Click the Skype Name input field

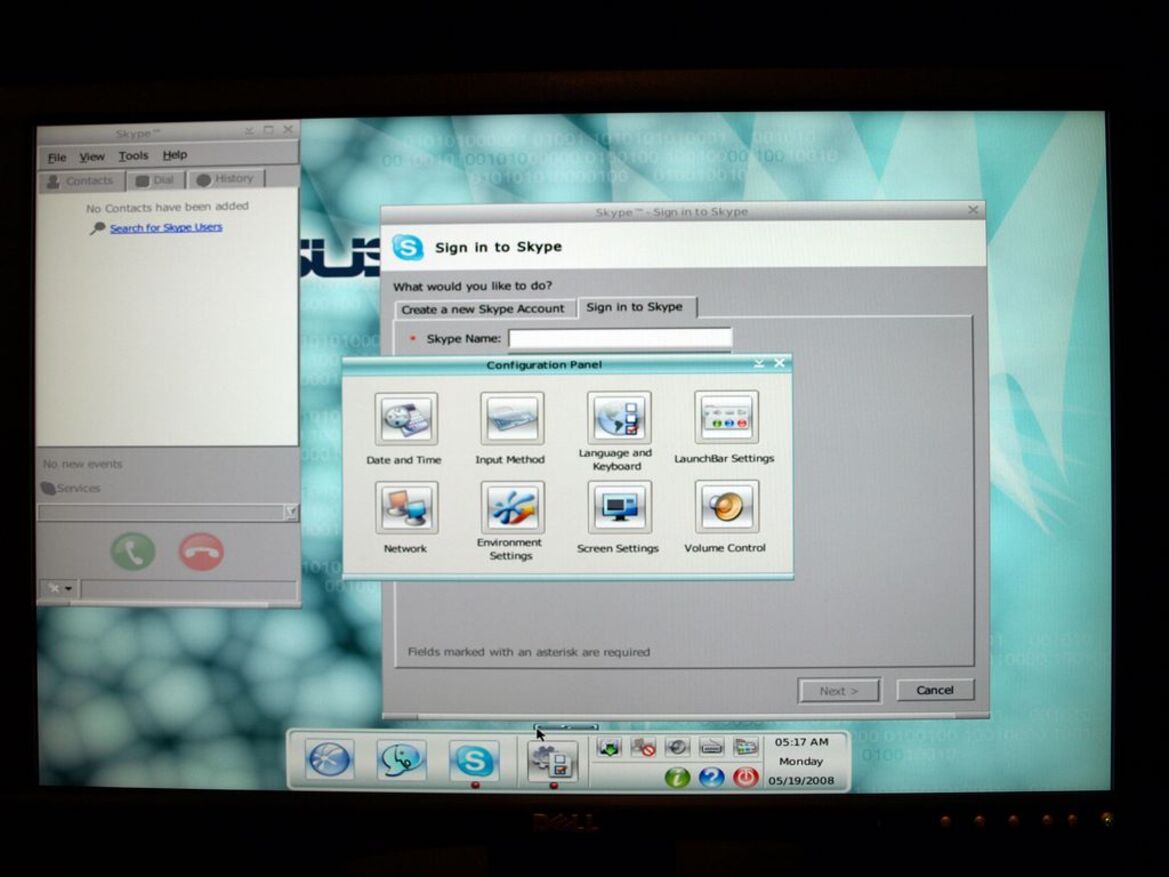[620, 338]
